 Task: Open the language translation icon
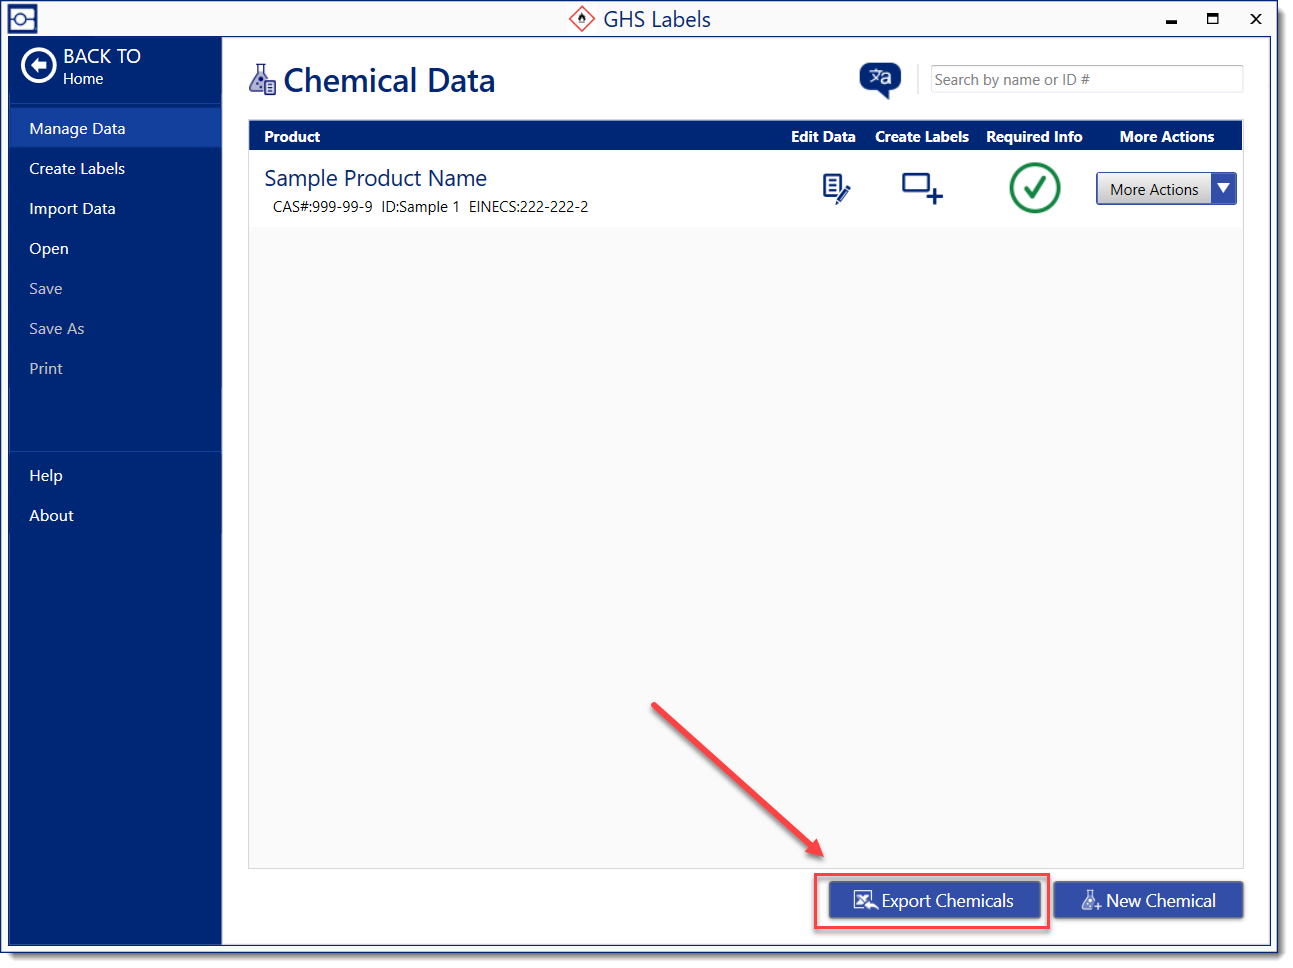coord(880,79)
